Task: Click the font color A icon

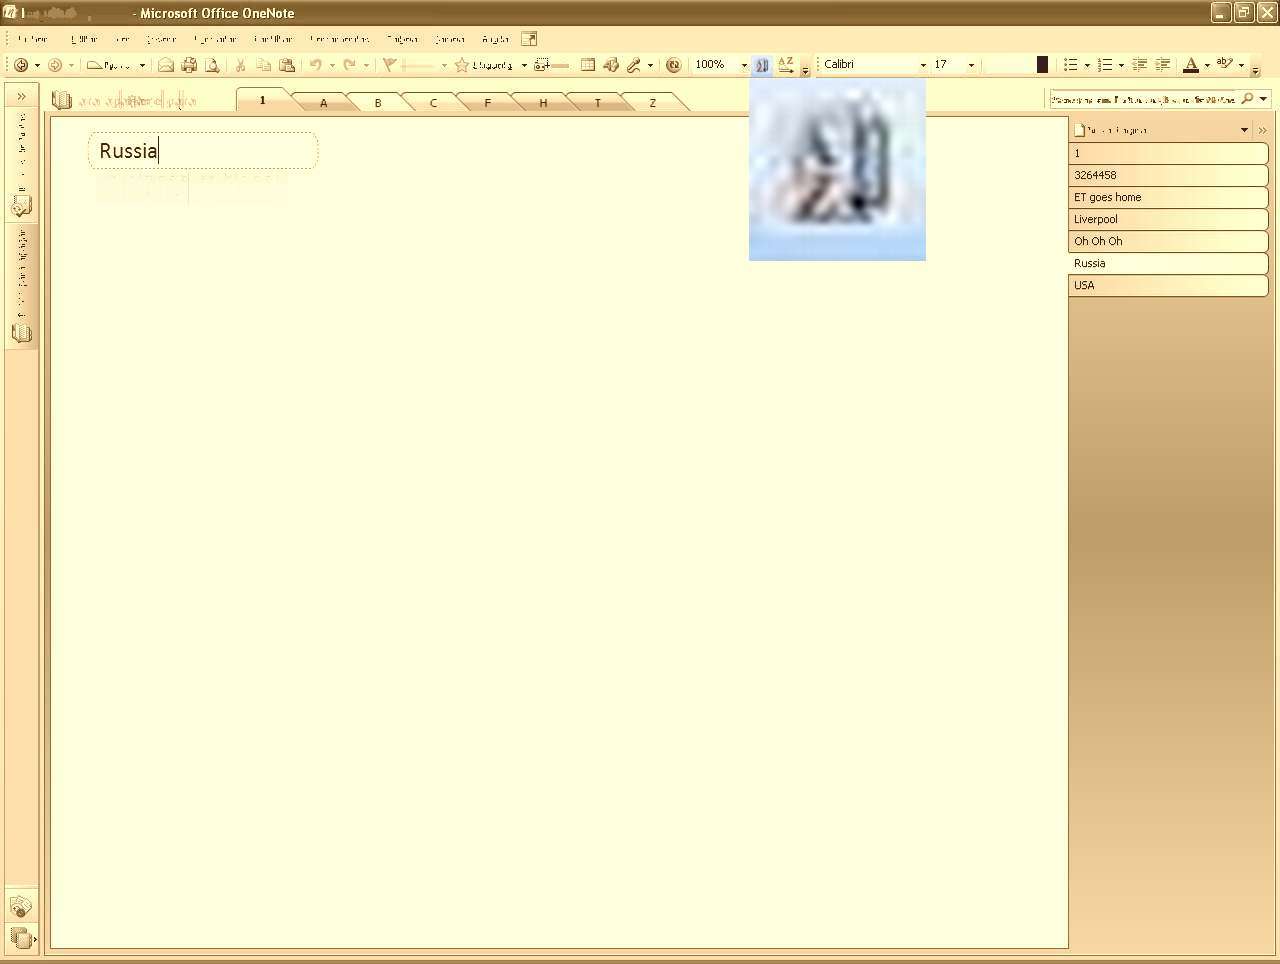Action: pyautogui.click(x=1191, y=65)
